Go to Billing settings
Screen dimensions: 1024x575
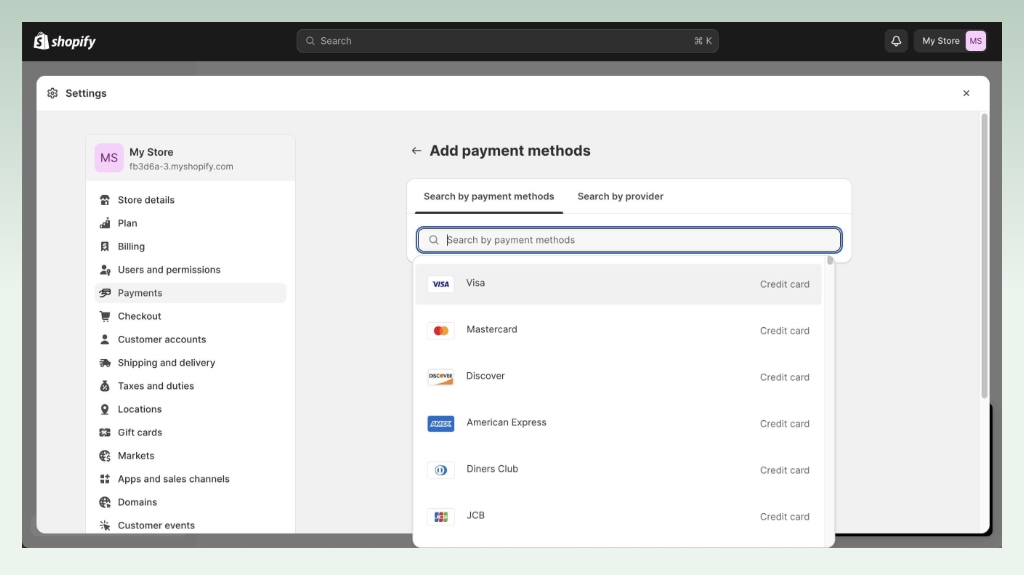190,246
